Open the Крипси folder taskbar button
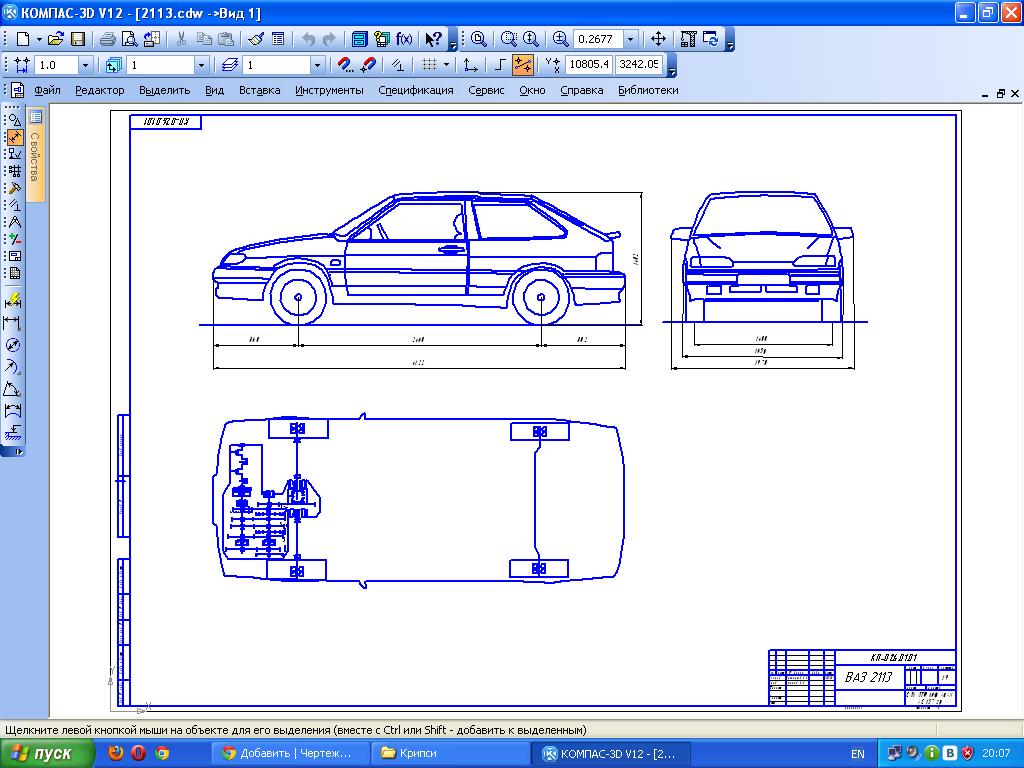1024x768 pixels. click(449, 754)
